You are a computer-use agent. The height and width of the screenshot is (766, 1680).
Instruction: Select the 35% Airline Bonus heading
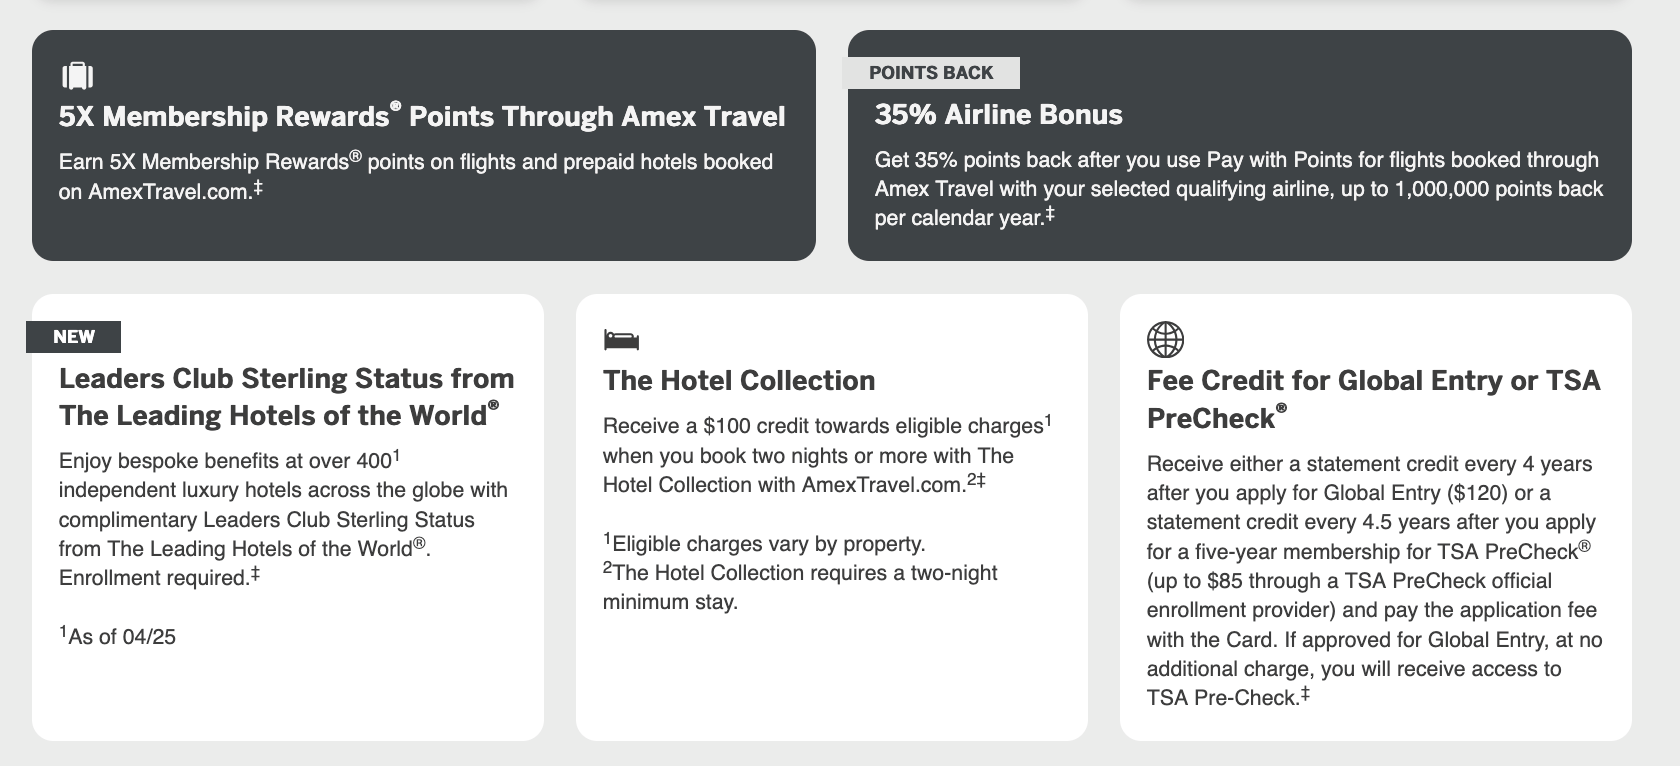(x=998, y=115)
